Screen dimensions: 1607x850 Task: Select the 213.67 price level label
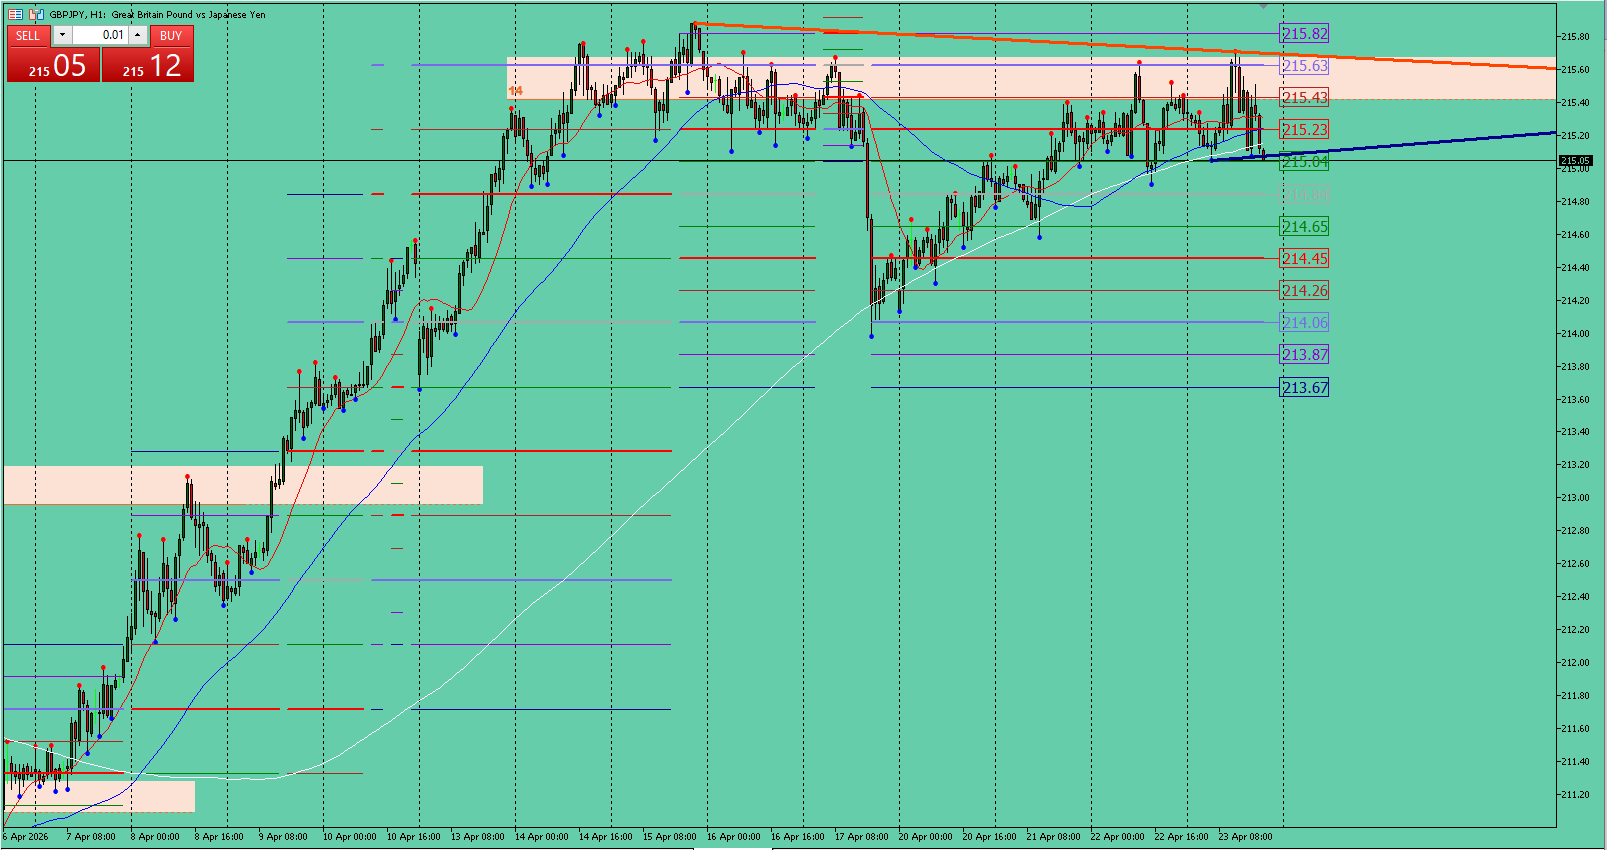point(1305,388)
